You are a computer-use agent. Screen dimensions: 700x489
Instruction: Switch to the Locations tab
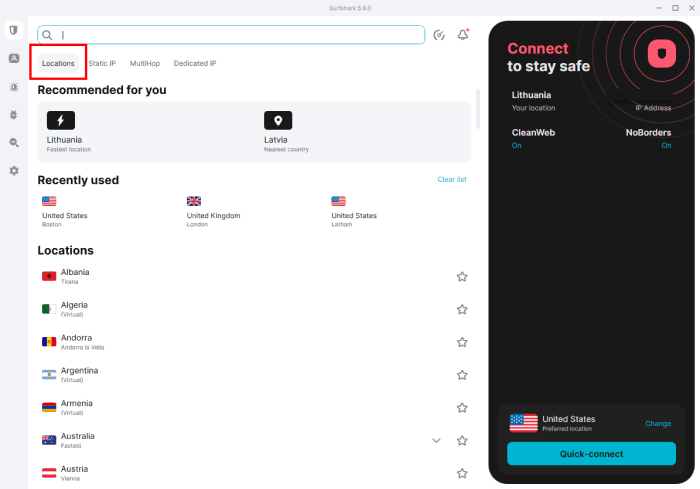click(x=58, y=63)
